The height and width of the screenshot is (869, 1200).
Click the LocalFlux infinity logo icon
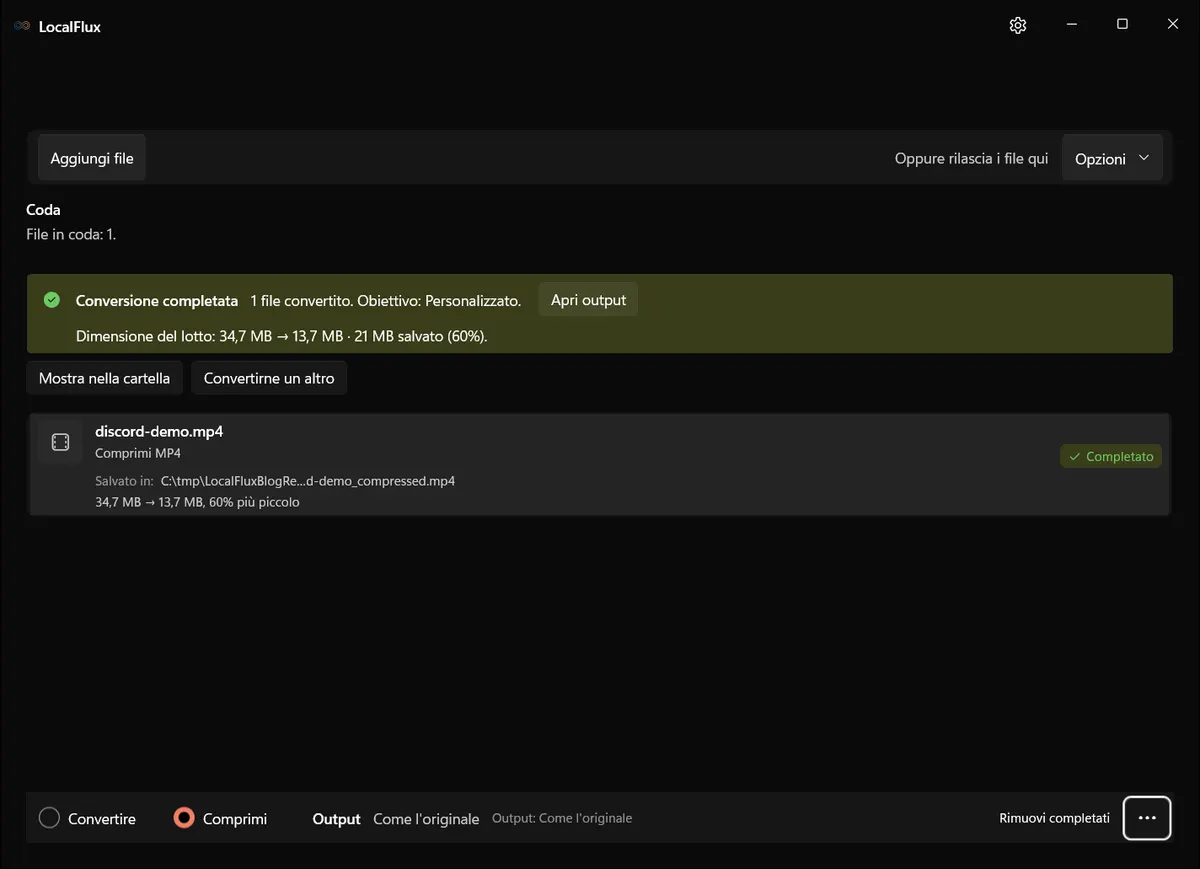(x=22, y=26)
